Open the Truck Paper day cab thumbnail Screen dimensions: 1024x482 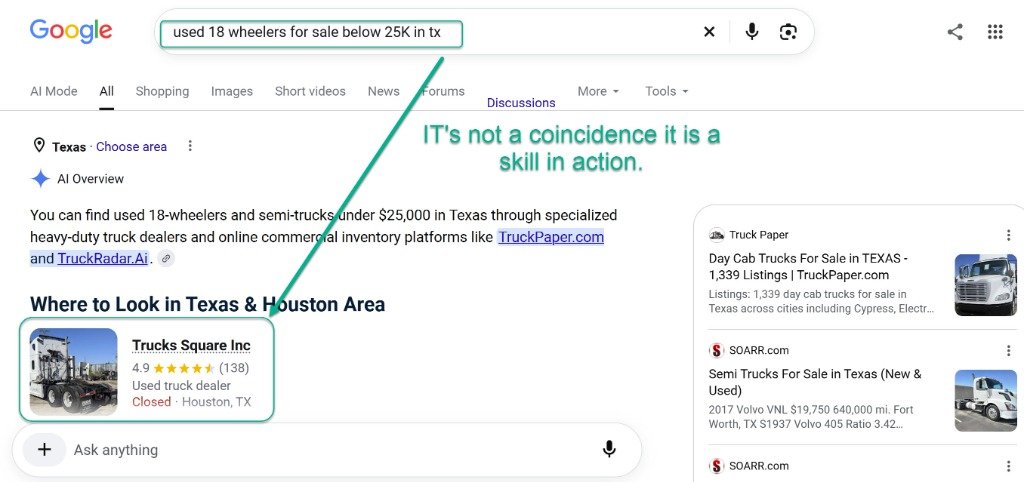985,285
